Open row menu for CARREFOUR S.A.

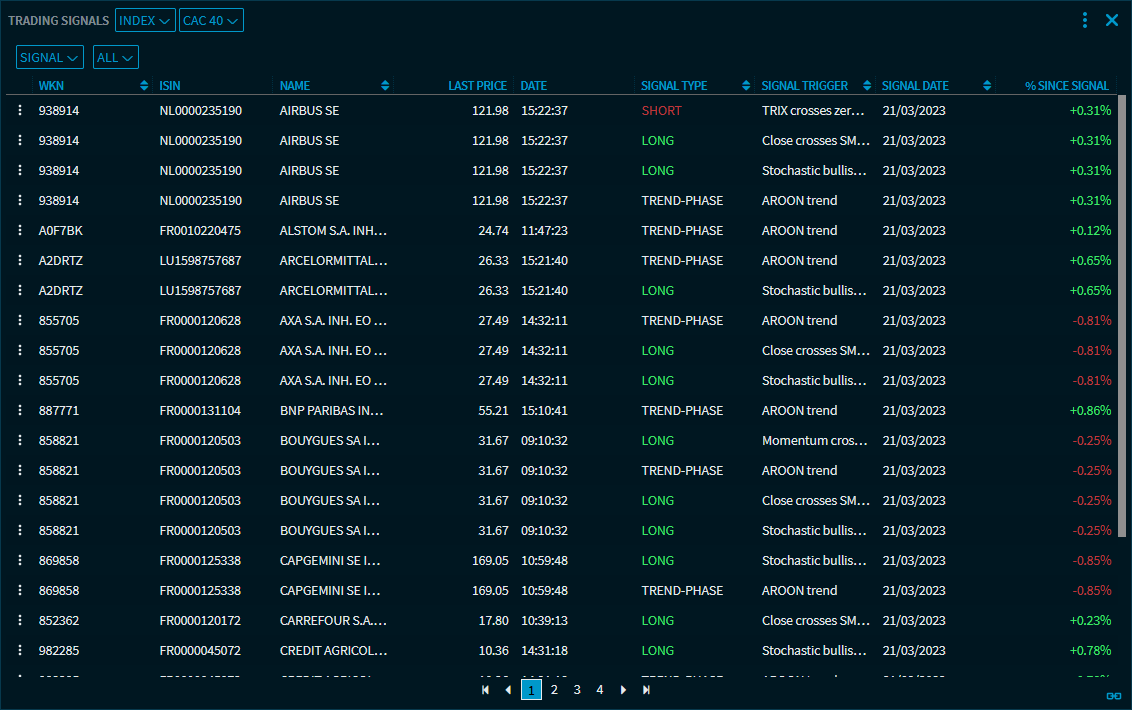19,621
